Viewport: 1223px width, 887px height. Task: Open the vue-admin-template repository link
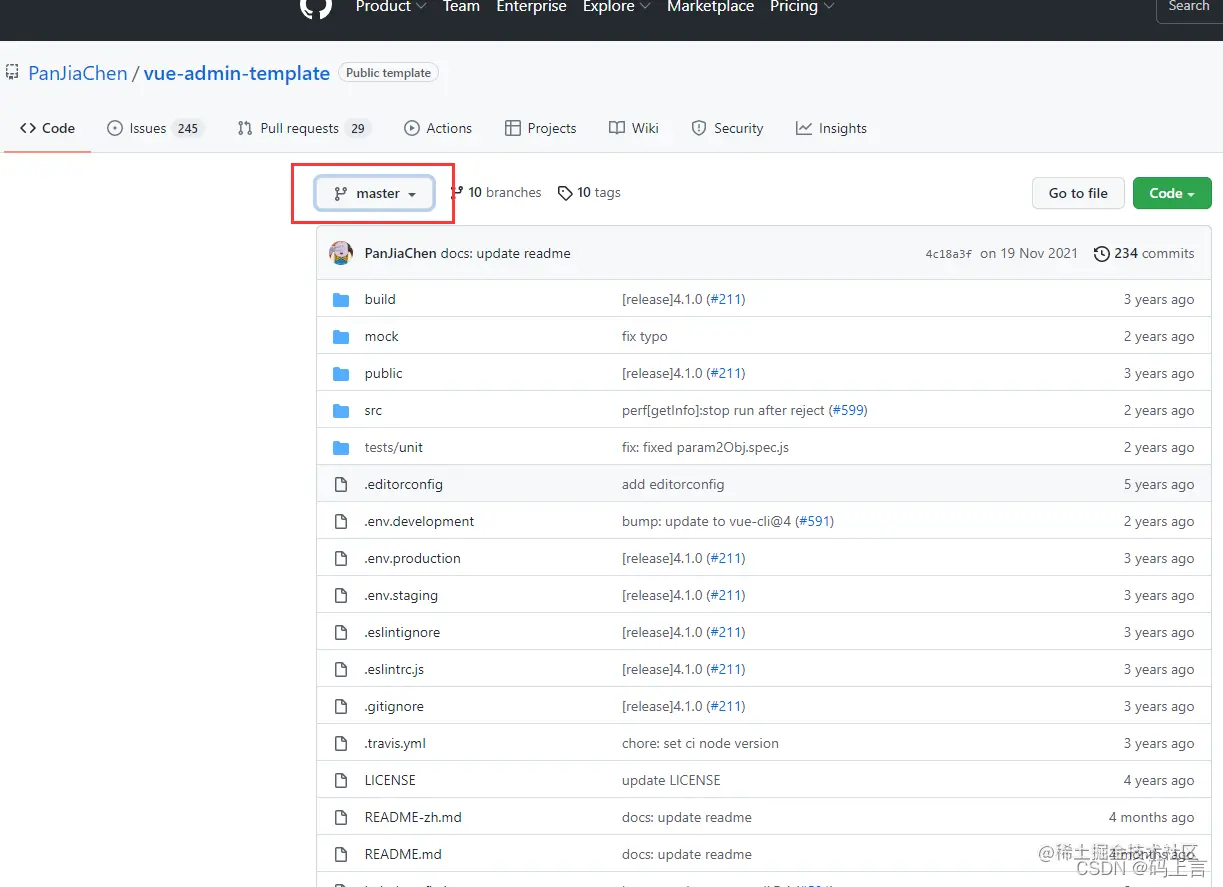pos(237,73)
